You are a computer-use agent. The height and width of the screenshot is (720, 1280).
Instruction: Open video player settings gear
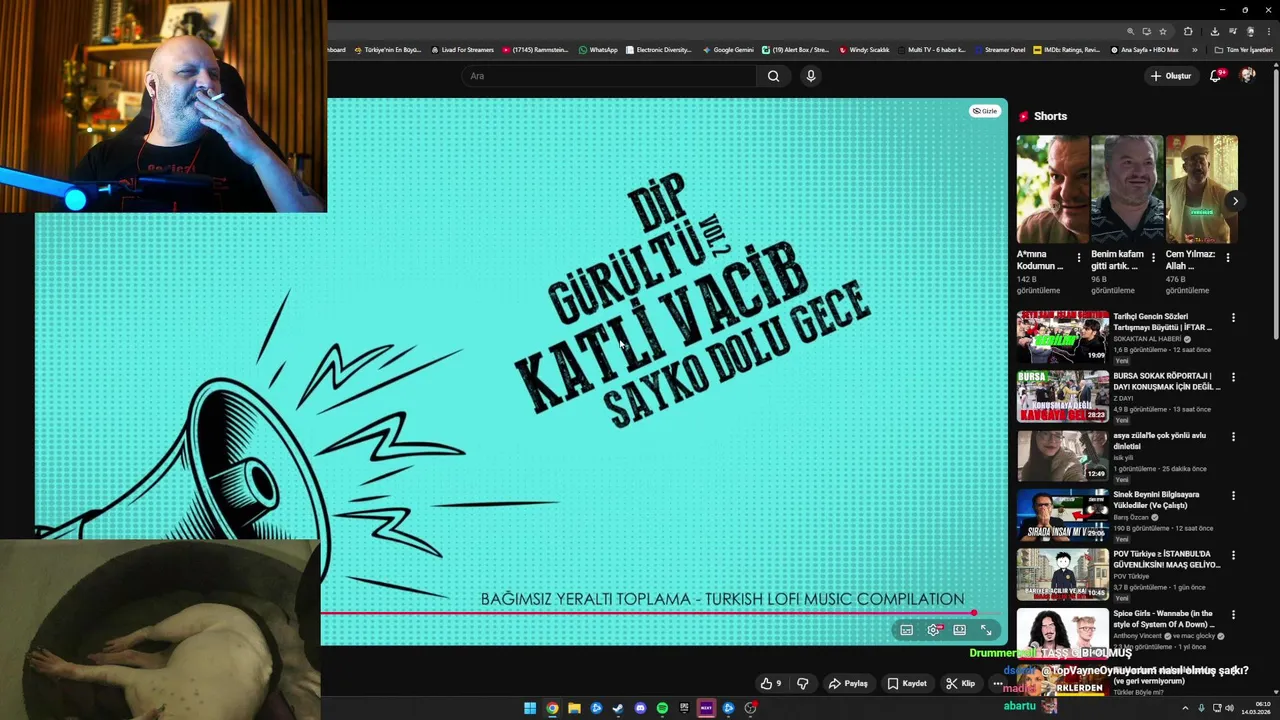(934, 630)
